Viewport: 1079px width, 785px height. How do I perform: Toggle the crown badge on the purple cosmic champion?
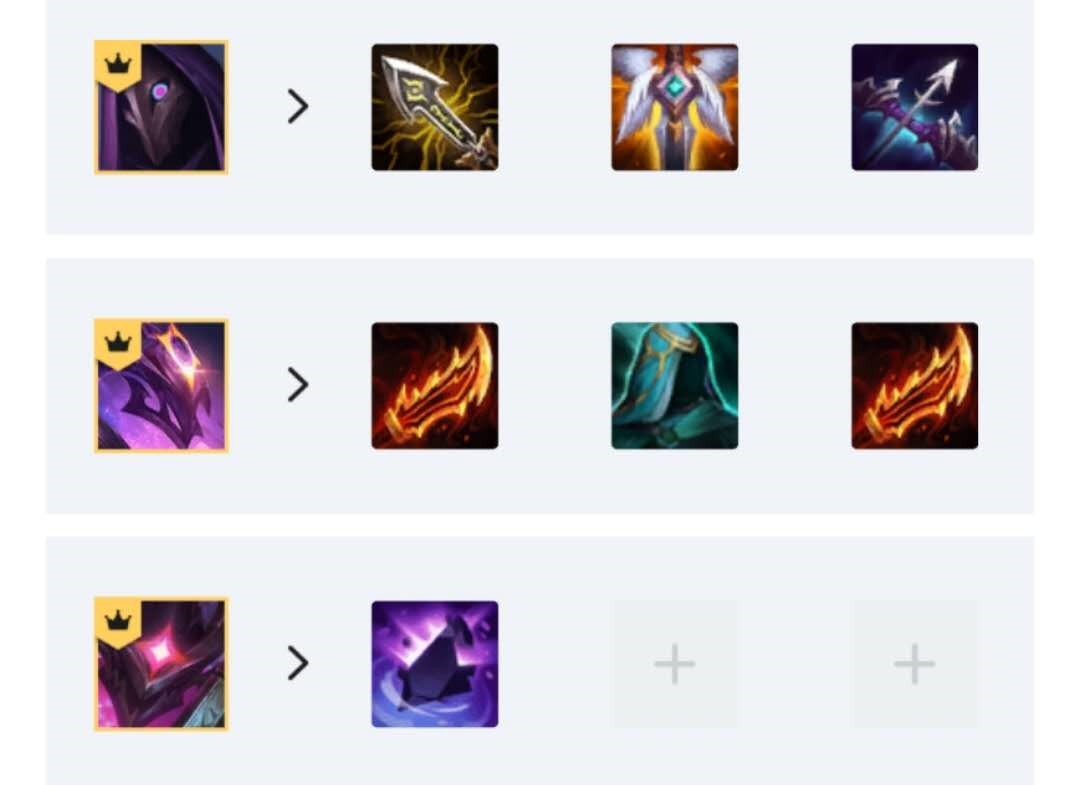[118, 343]
